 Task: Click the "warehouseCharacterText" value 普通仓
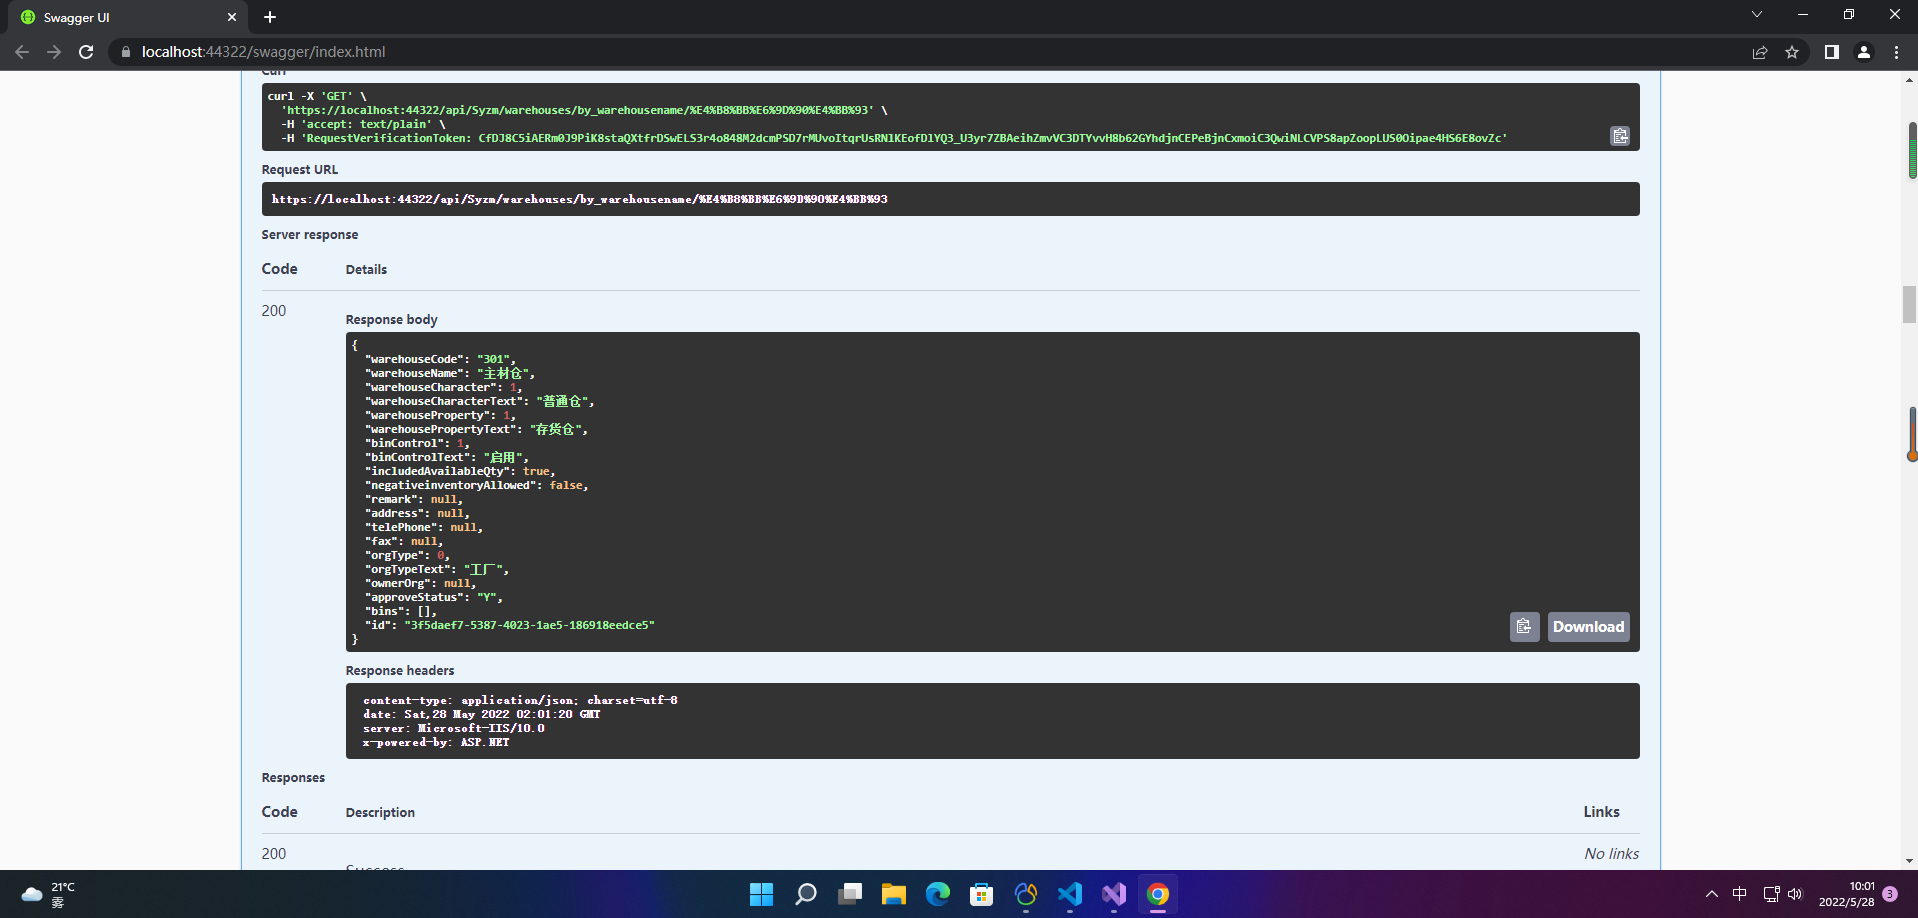click(x=562, y=401)
